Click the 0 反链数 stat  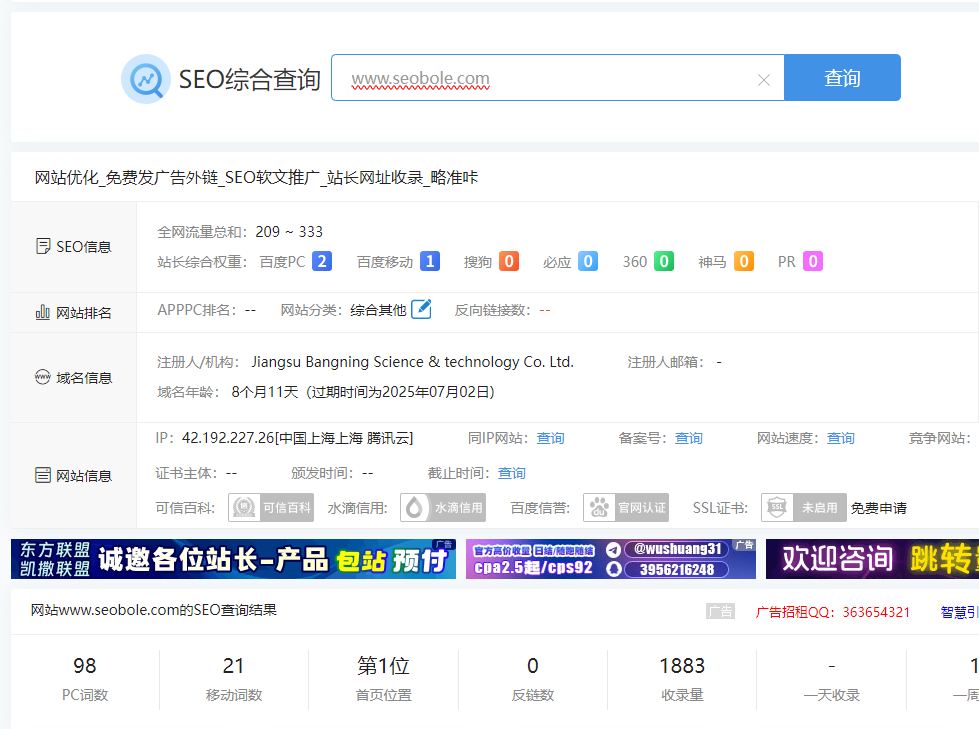coord(533,678)
